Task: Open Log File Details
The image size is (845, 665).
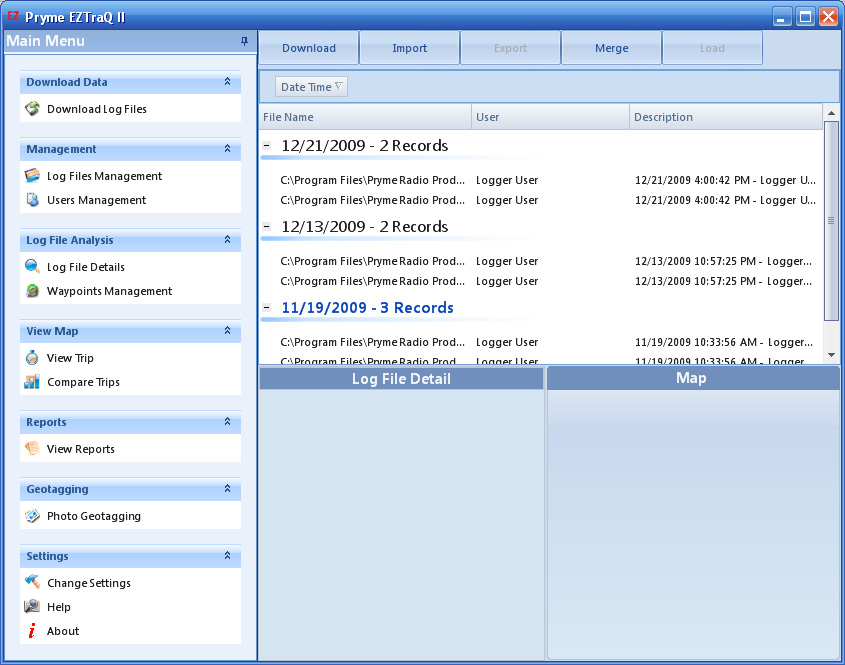Action: click(x=86, y=267)
